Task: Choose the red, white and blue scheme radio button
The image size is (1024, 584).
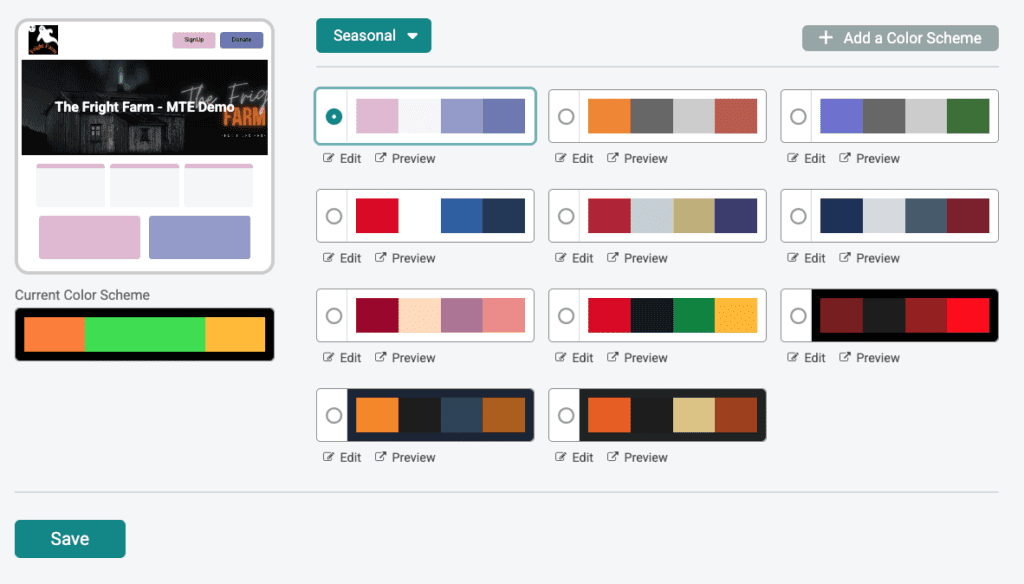Action: (334, 216)
